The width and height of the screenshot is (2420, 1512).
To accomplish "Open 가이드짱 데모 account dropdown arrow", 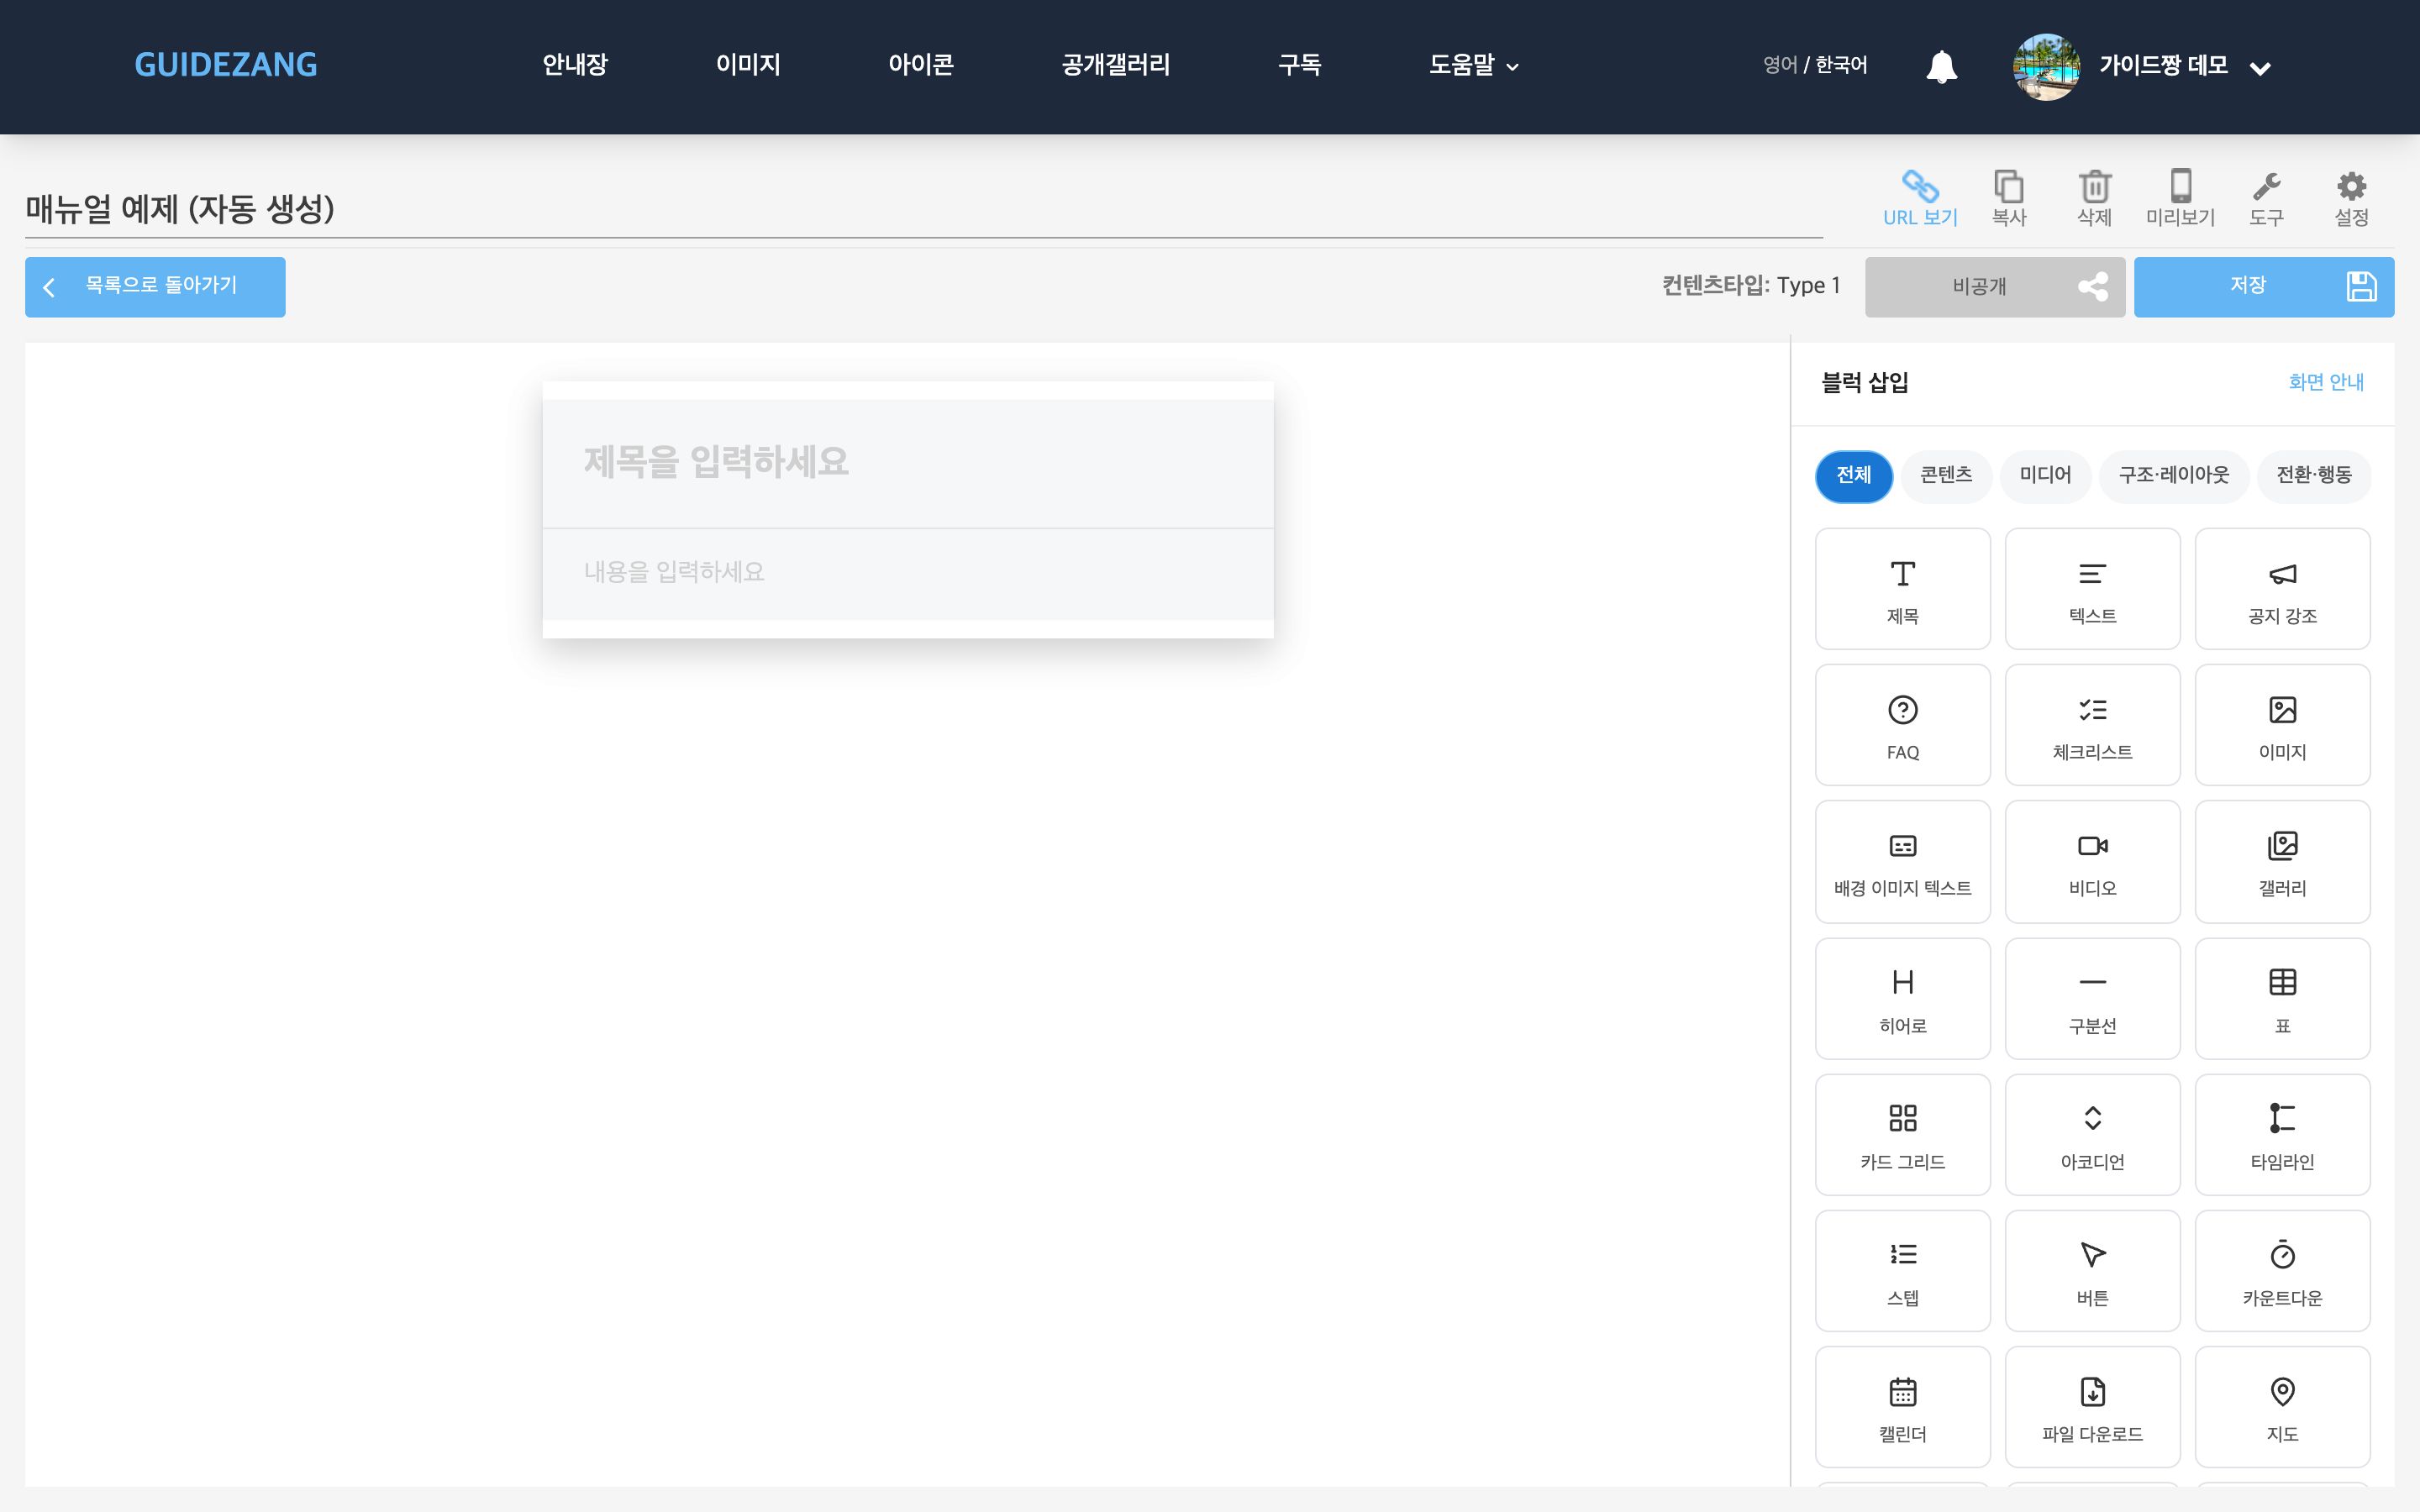I will click(2260, 68).
